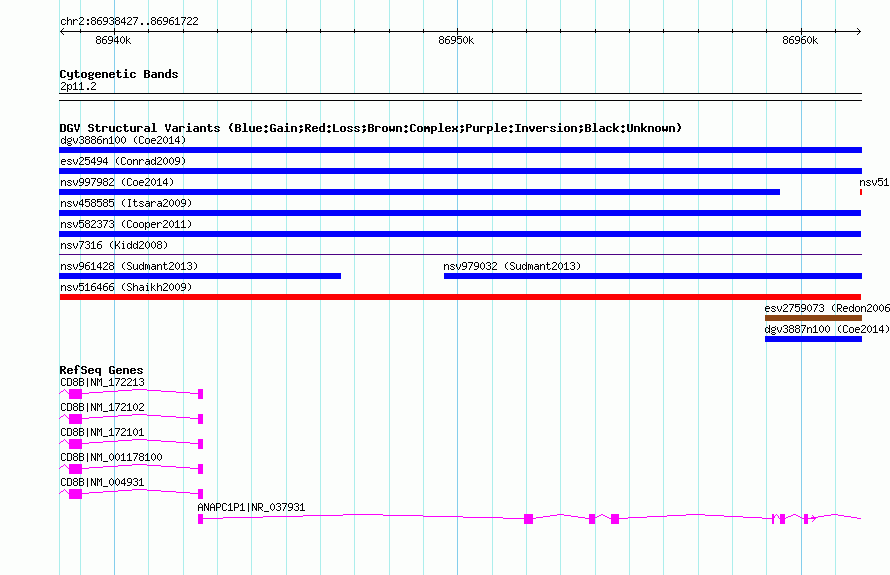The image size is (890, 575).
Task: Open the dgv3887n100 (Coe2014) variant label
Action: coord(827,329)
